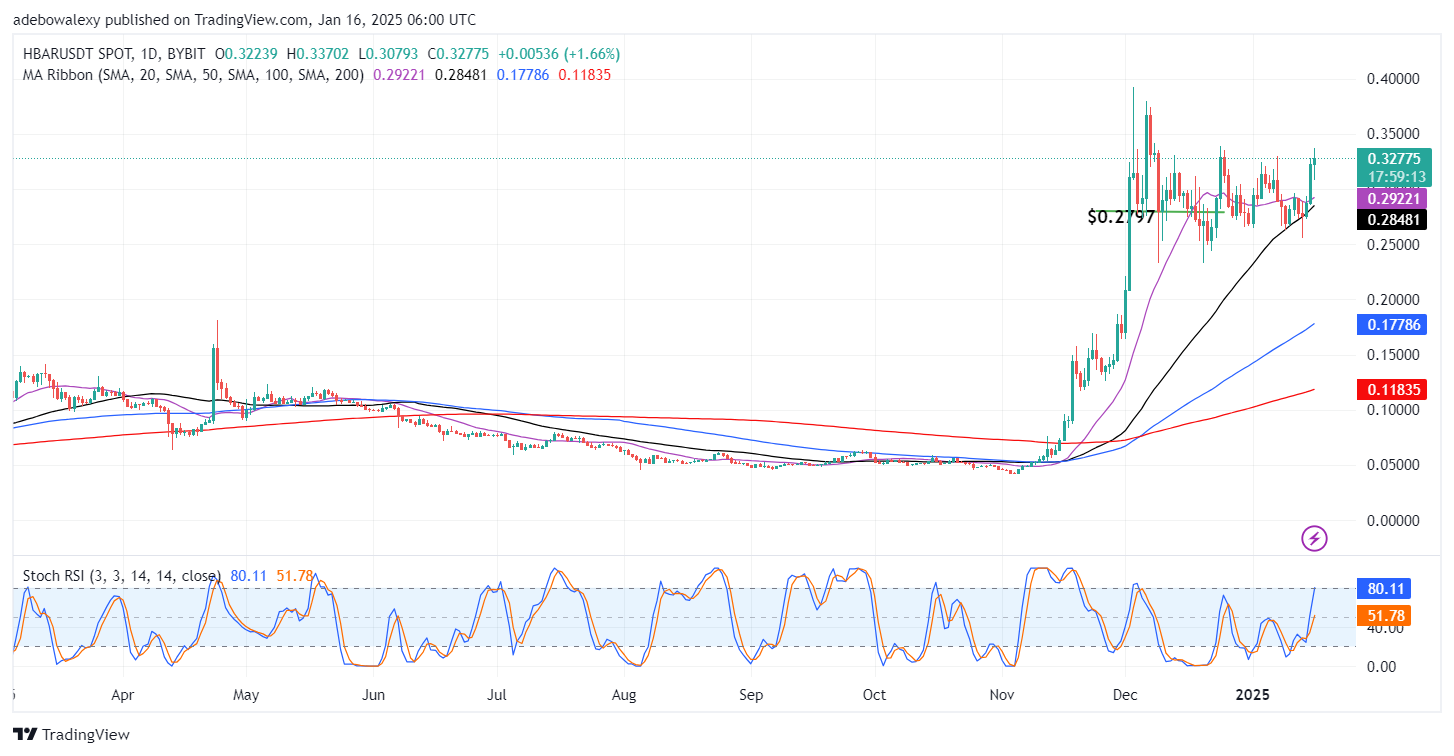Click the current price label 0.32775
Screen dimensions: 1454x756
tap(1394, 159)
